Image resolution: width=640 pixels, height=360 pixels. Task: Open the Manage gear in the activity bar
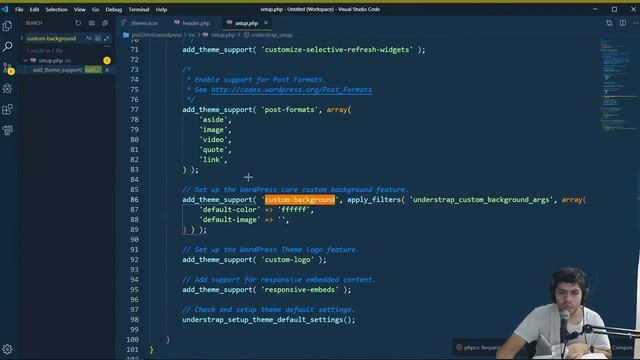click(7, 349)
